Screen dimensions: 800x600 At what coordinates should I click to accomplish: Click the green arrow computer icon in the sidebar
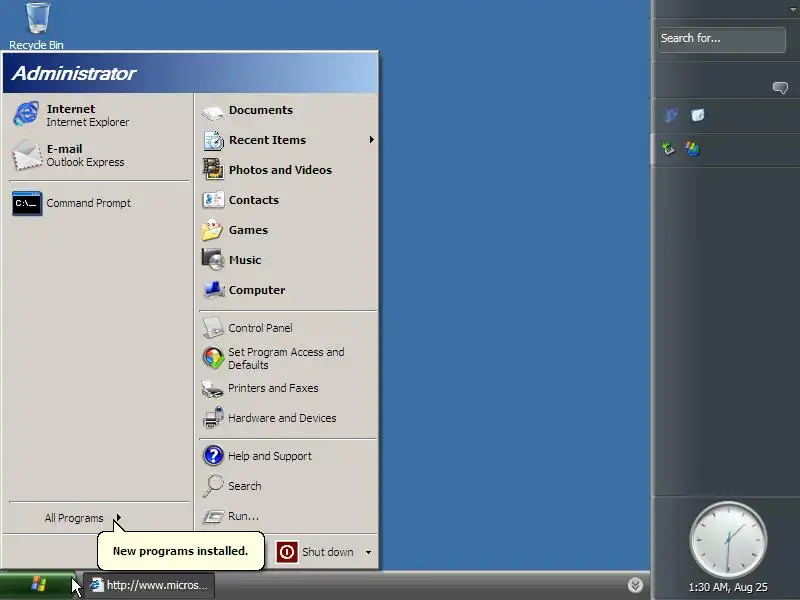[x=668, y=148]
